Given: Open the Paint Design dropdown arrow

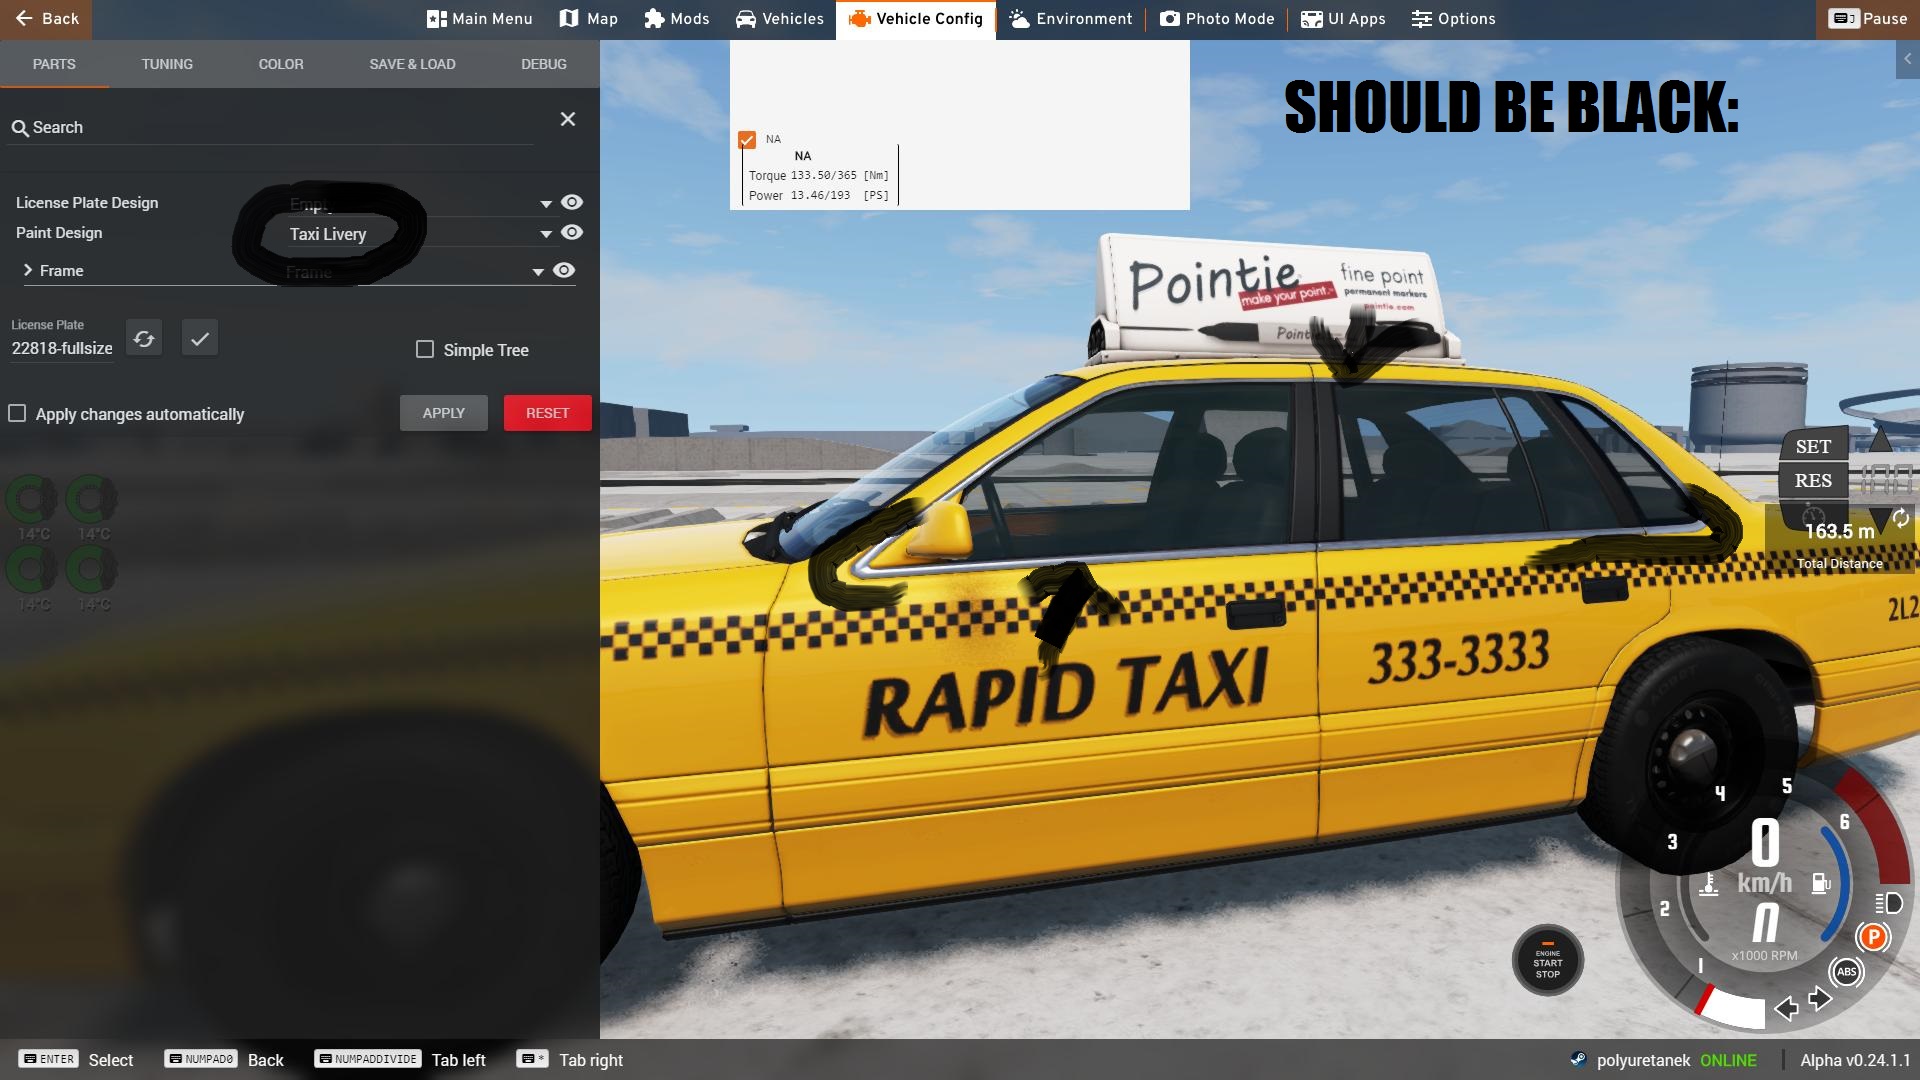Looking at the screenshot, I should coord(546,234).
